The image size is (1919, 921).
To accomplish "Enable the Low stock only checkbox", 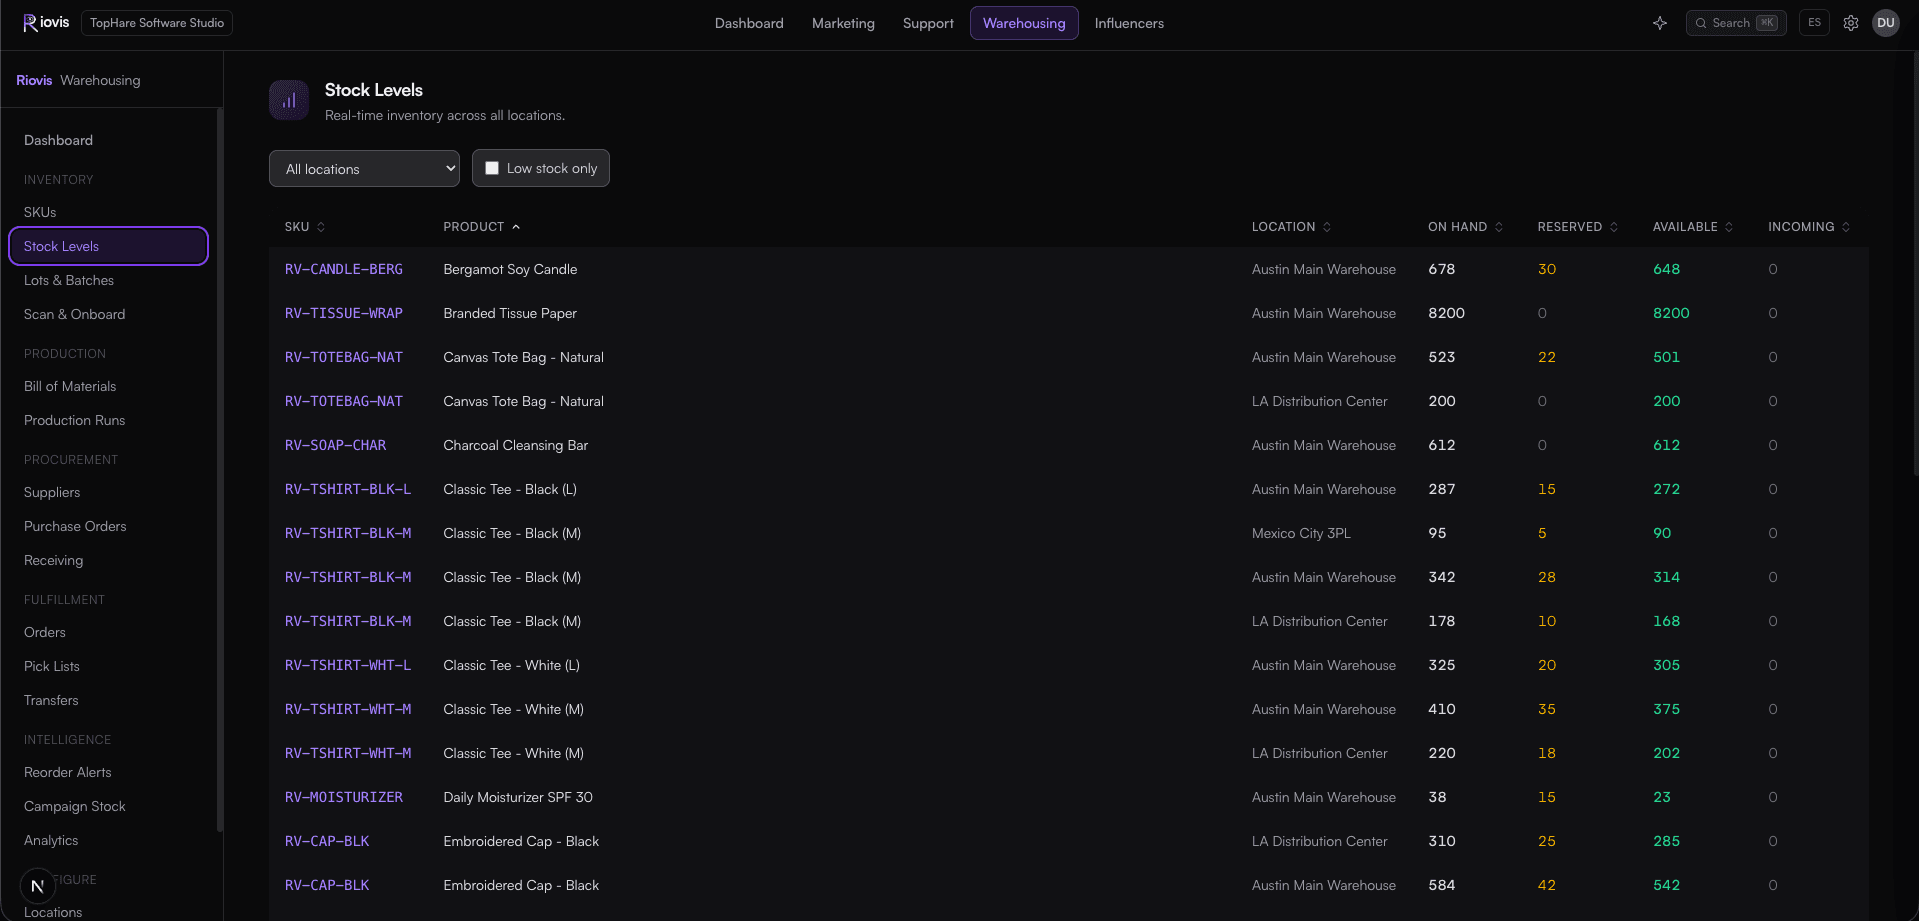I will [x=492, y=168].
